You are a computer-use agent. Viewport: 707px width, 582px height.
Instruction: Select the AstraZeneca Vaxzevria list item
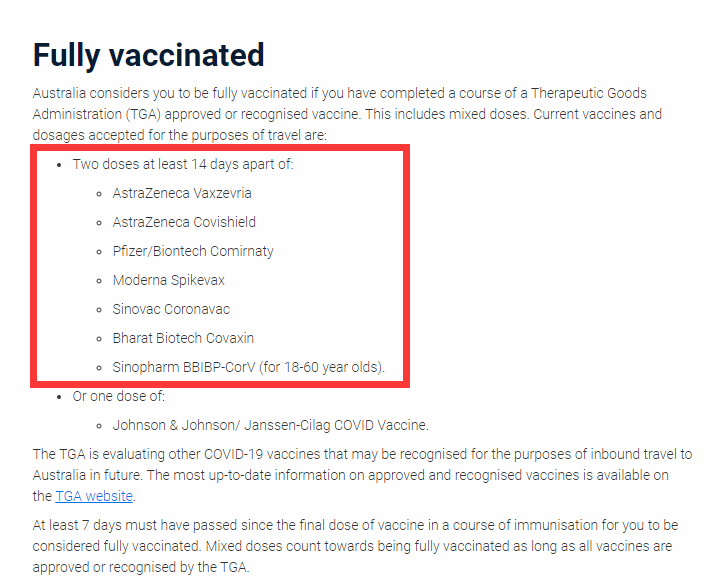(x=182, y=193)
